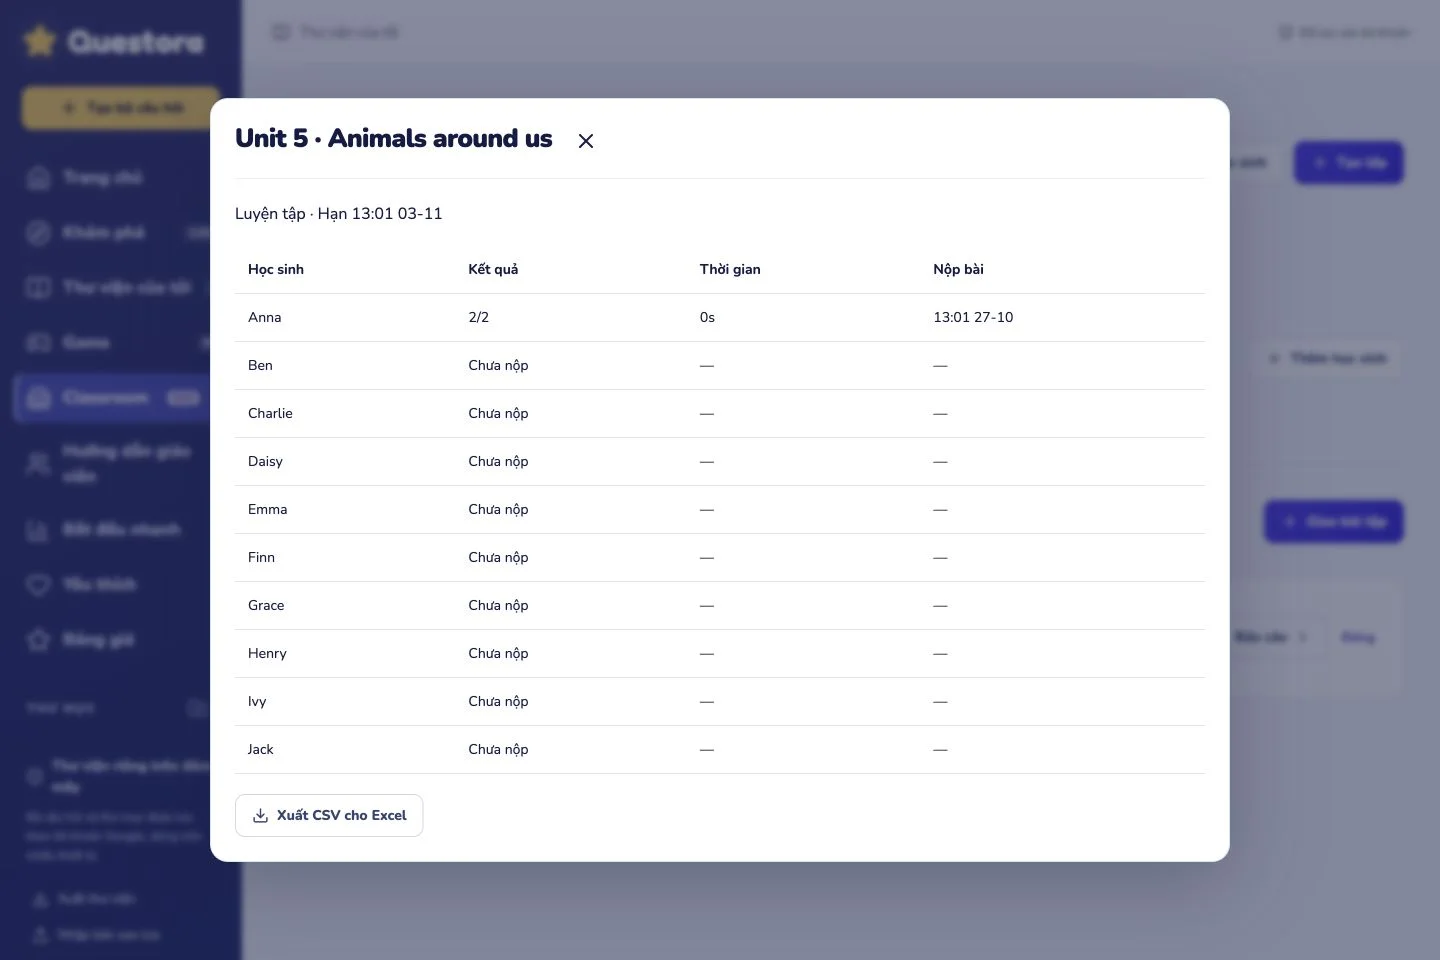Select the student name Henry

[267, 654]
